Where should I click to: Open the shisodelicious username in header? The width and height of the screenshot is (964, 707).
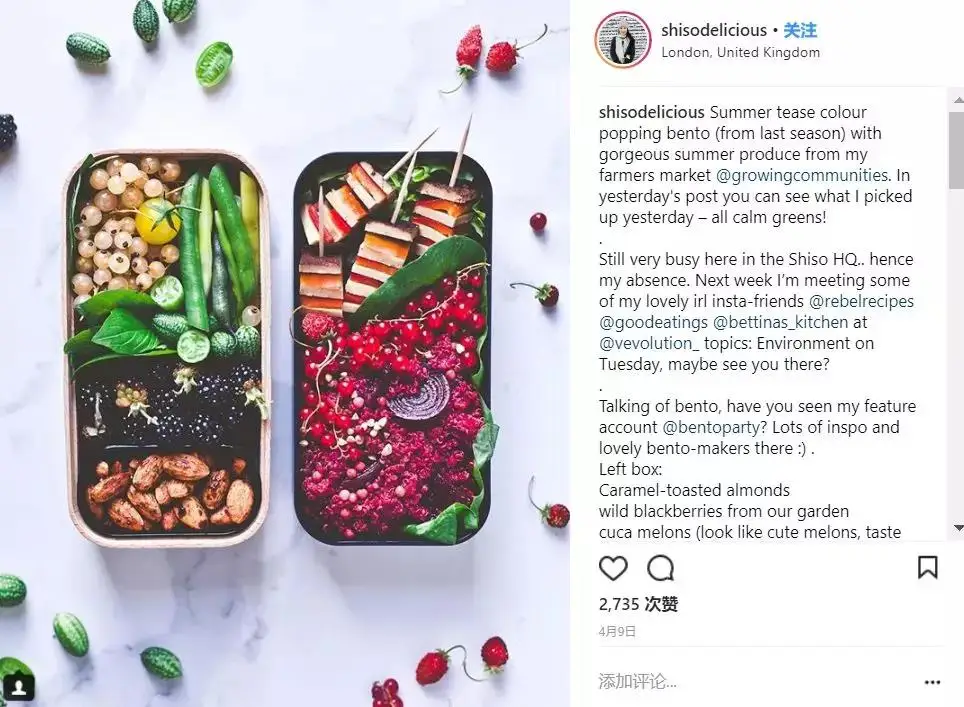714,30
